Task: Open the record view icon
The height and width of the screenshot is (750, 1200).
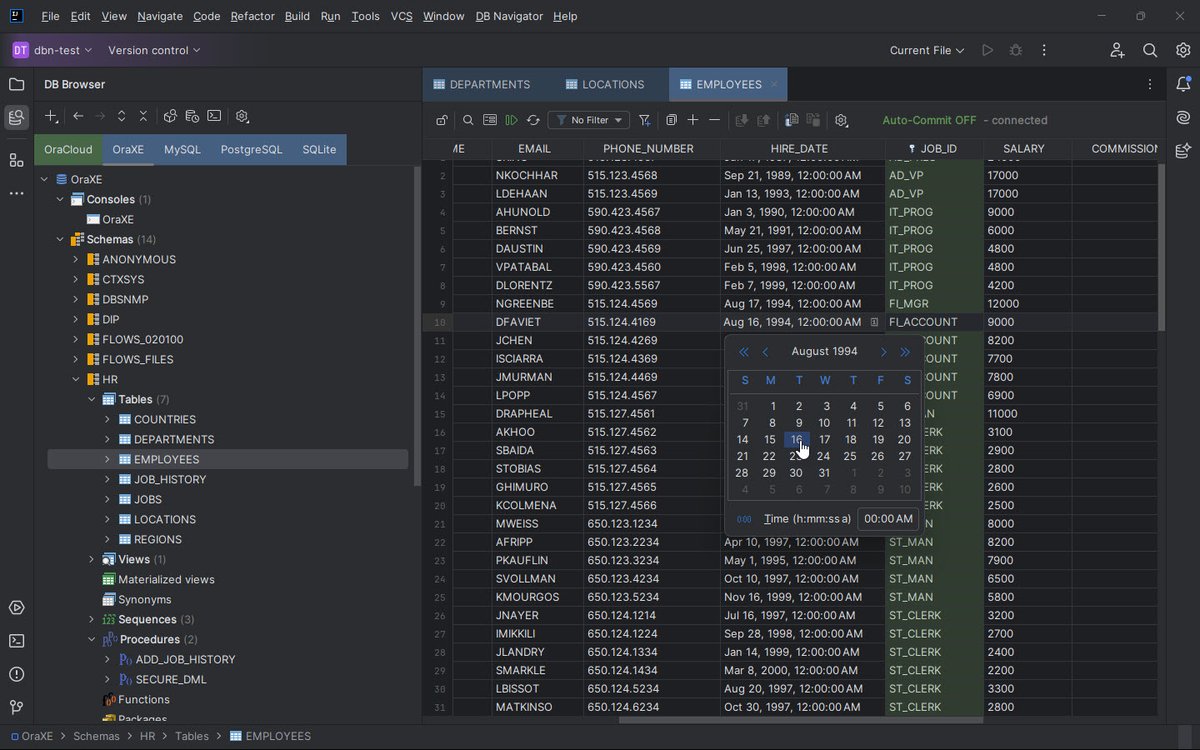Action: tap(490, 120)
